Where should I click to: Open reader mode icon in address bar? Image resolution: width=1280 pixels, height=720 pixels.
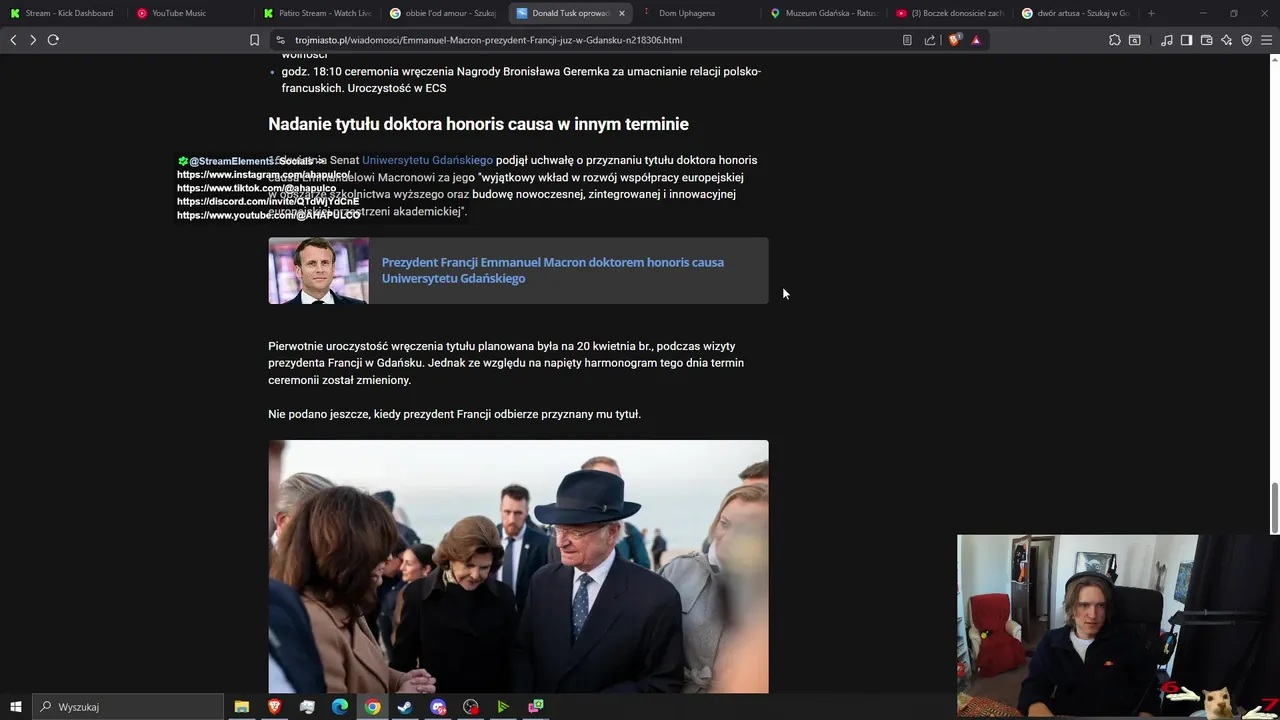click(907, 40)
